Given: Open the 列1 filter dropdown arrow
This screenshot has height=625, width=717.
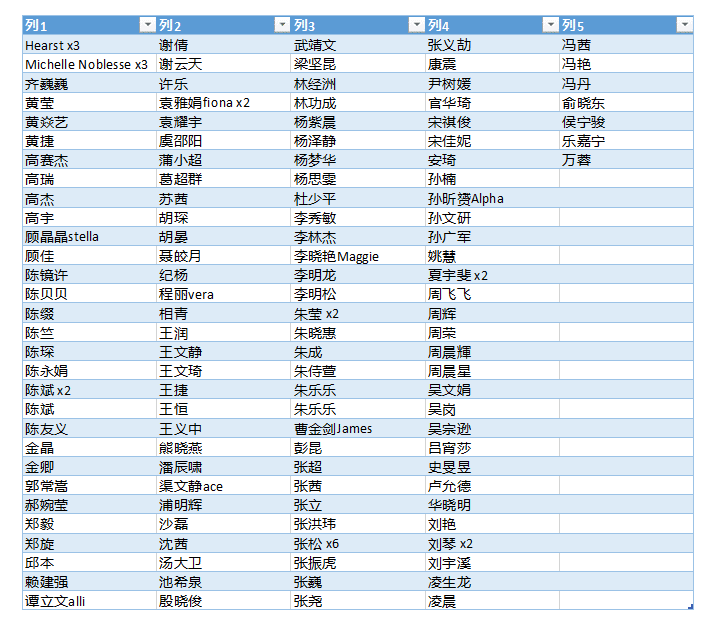Looking at the screenshot, I should (148, 25).
